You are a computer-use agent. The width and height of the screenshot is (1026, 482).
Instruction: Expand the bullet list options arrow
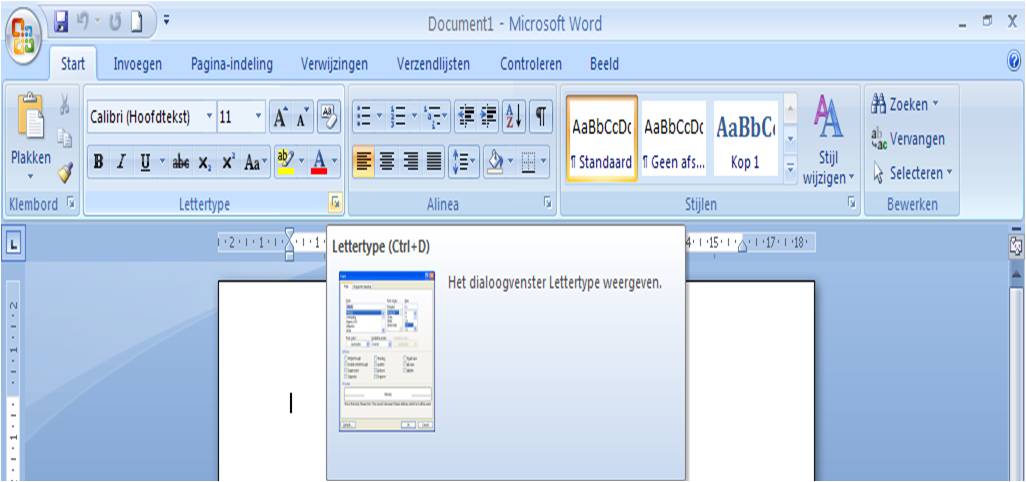pos(378,116)
